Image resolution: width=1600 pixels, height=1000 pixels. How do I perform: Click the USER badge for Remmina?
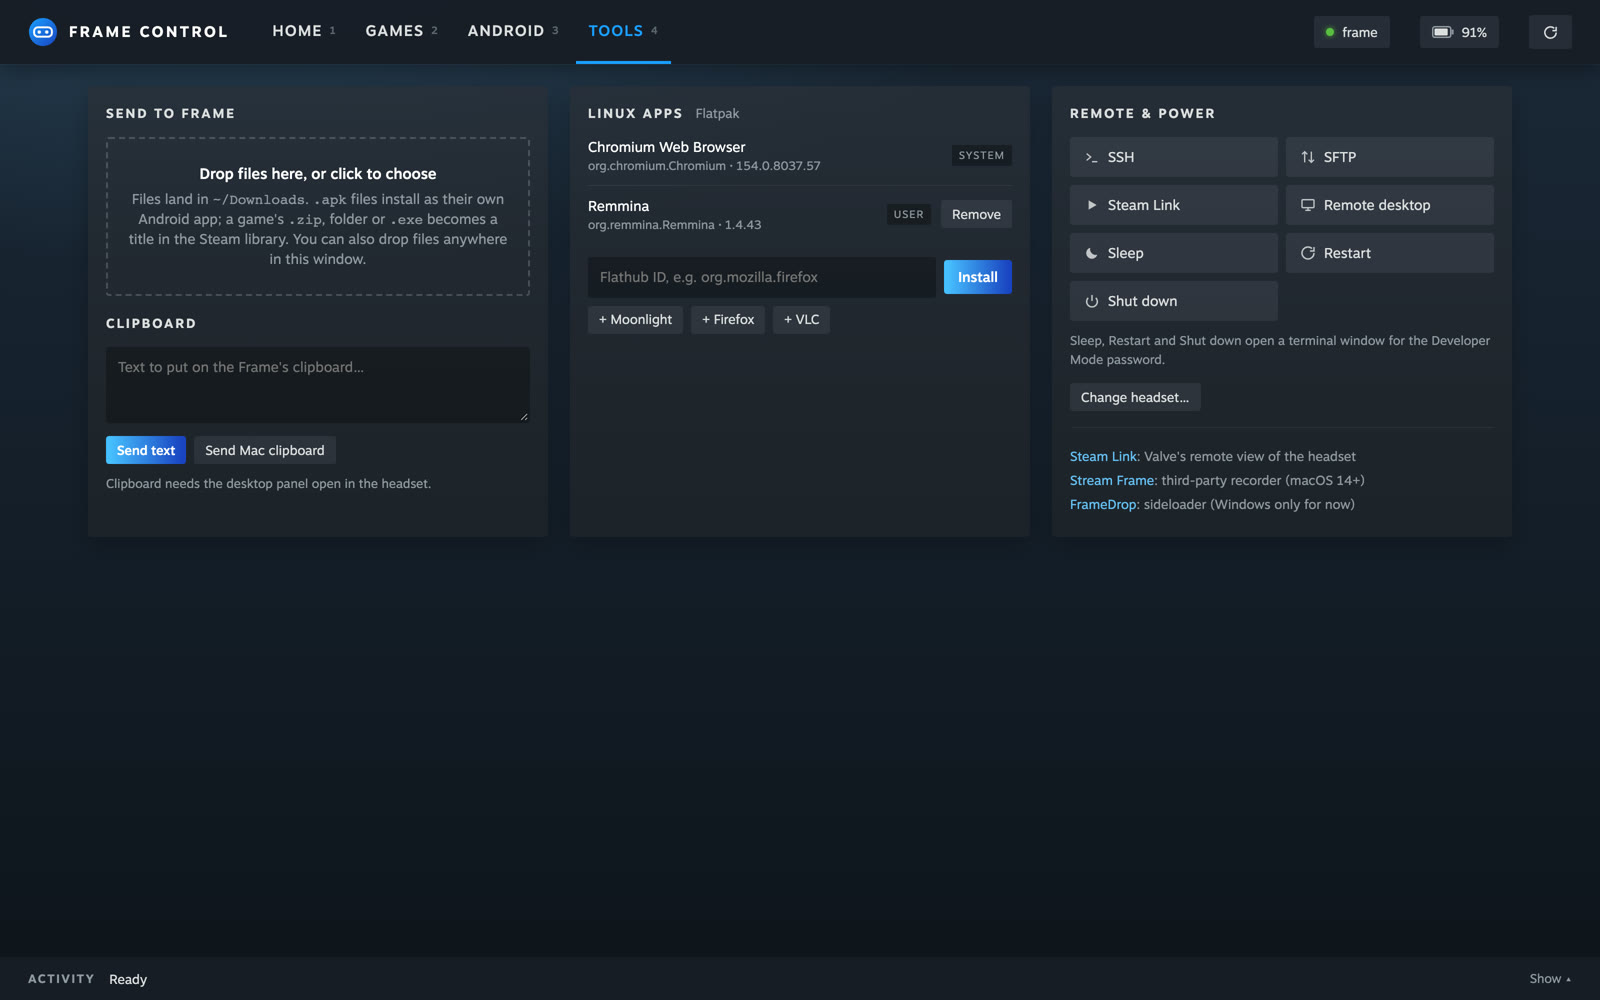908,214
